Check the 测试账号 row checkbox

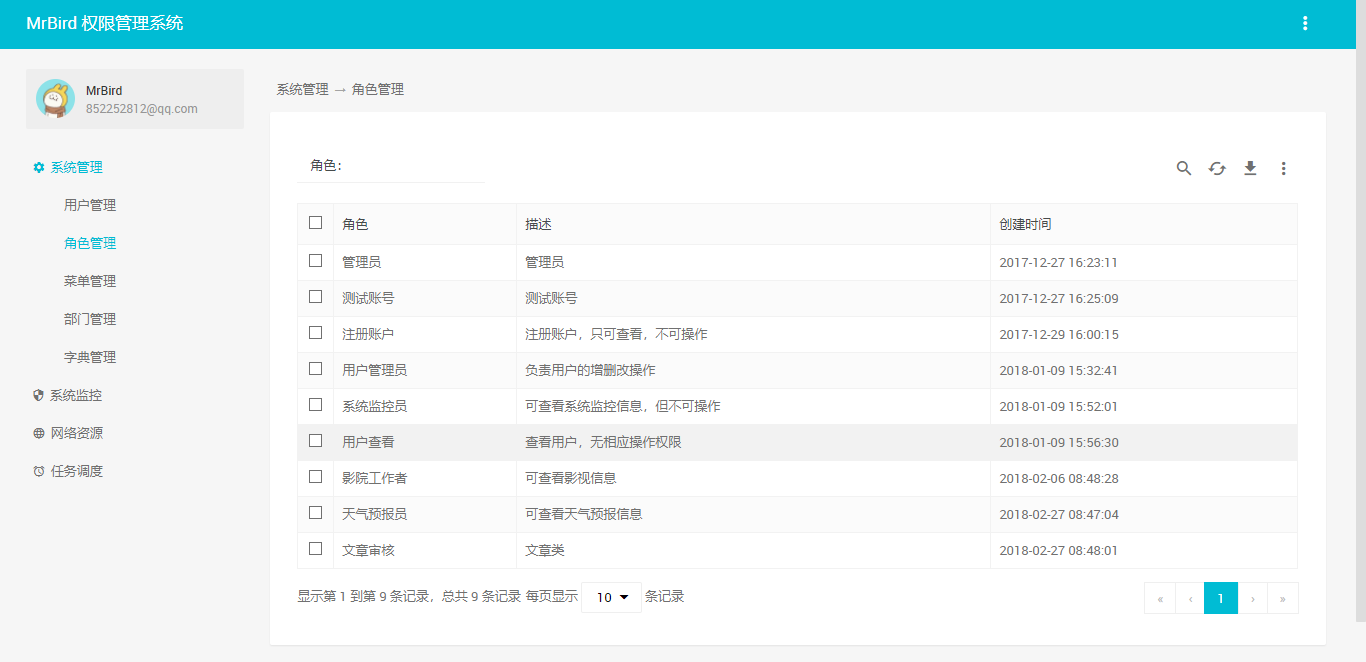[316, 296]
